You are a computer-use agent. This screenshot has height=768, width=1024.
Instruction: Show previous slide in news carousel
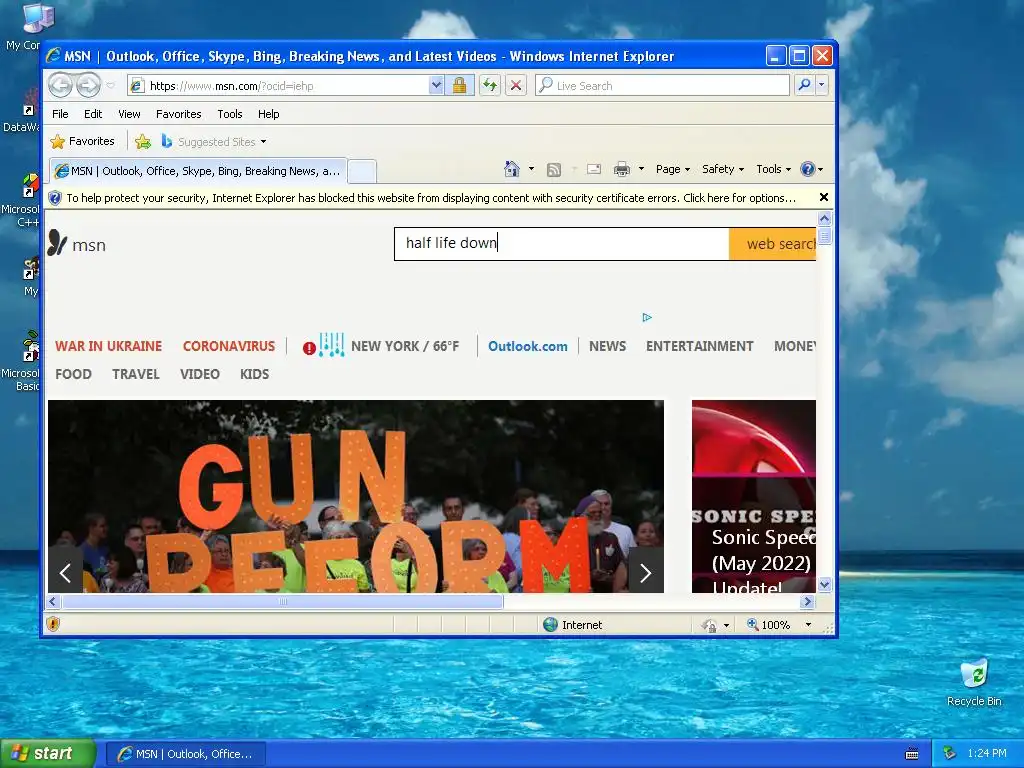65,573
